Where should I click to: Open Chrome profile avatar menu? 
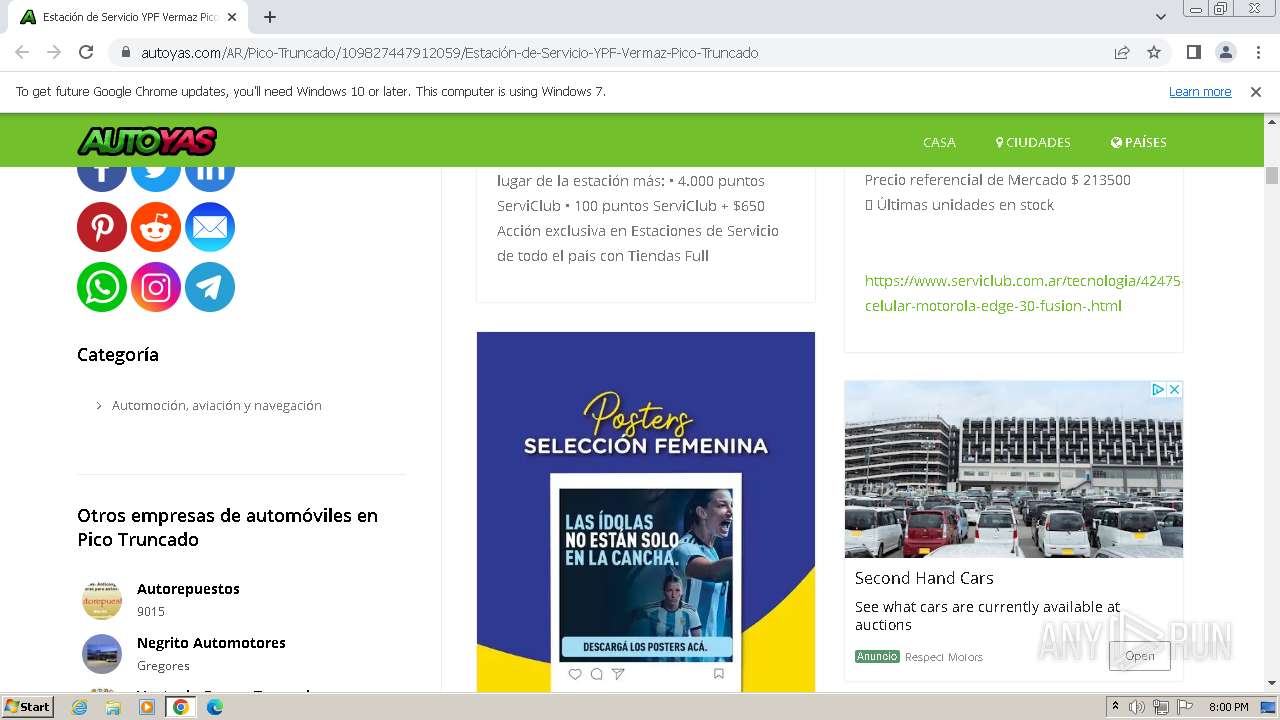1225,52
